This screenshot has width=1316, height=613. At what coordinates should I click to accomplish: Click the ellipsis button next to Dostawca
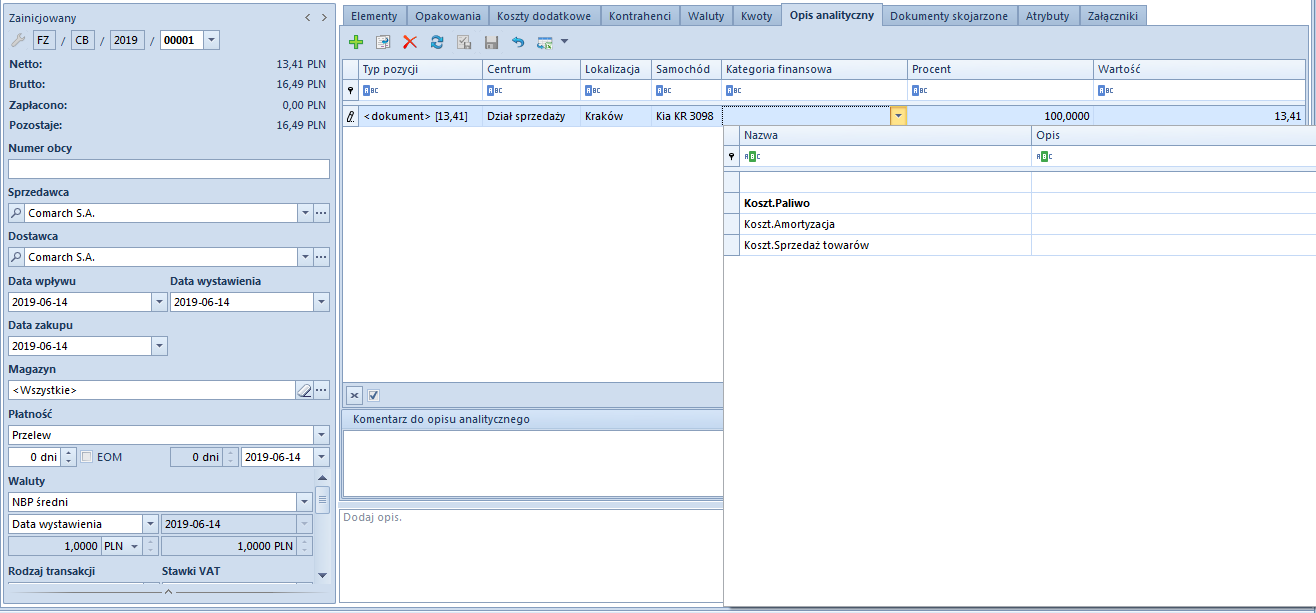321,257
